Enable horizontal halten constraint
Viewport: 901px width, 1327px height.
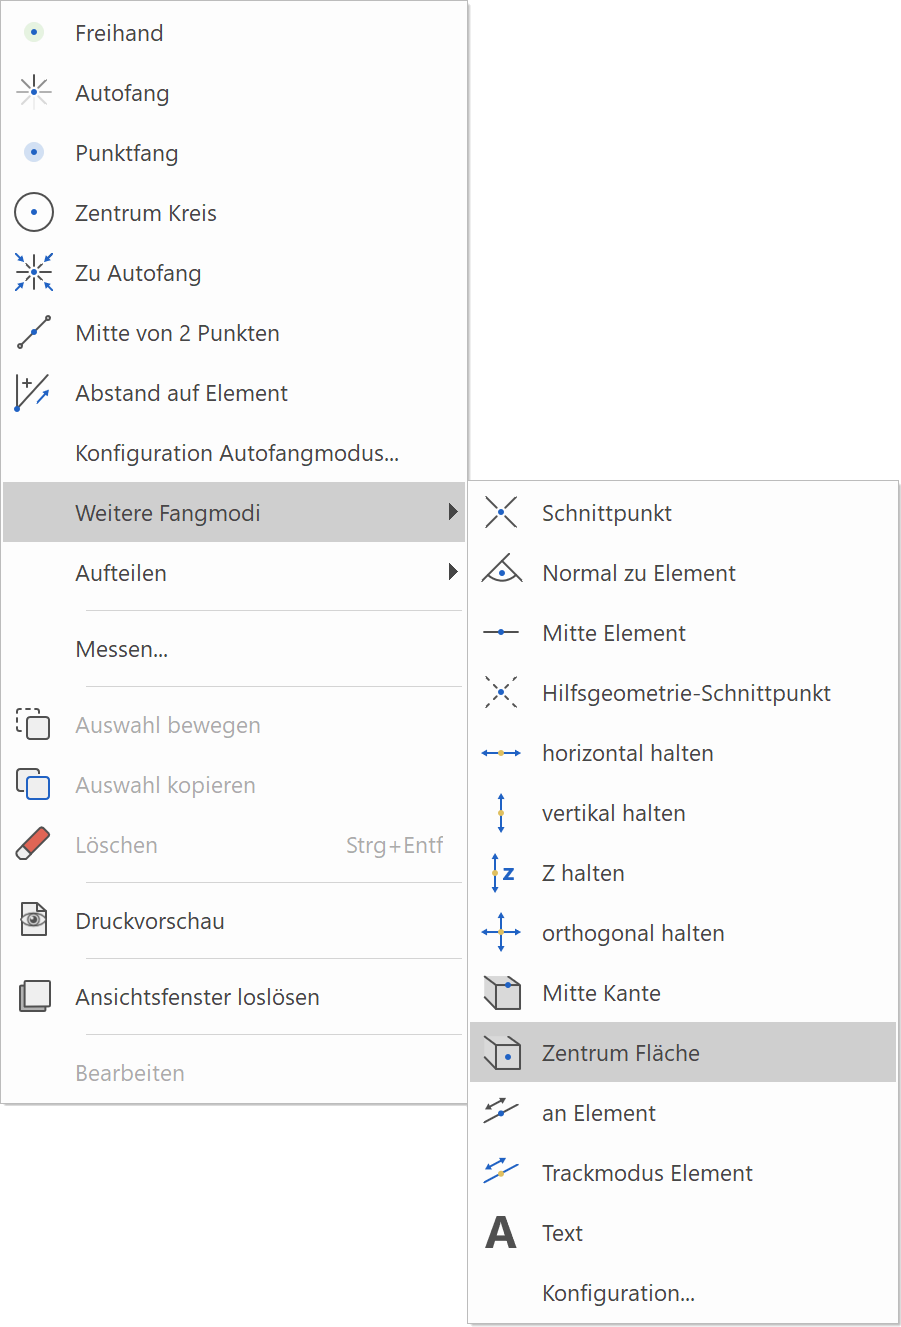[x=627, y=753]
